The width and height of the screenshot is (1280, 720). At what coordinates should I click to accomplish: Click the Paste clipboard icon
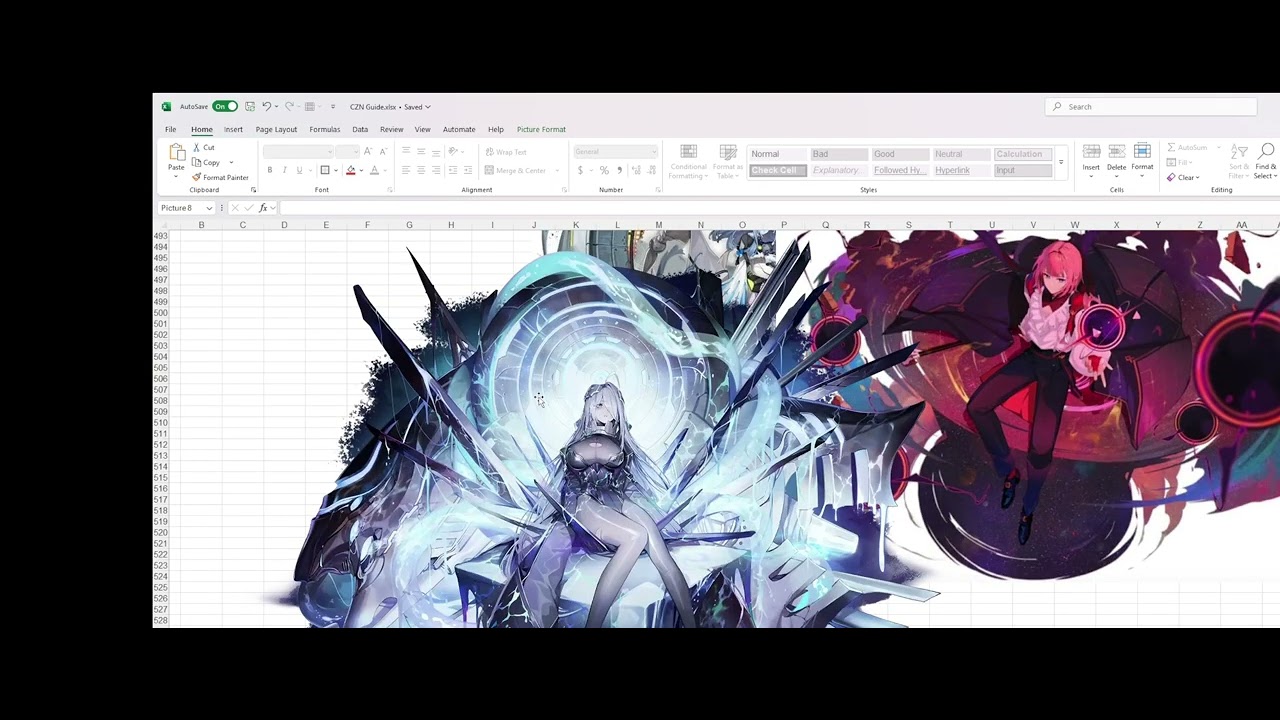pyautogui.click(x=176, y=152)
